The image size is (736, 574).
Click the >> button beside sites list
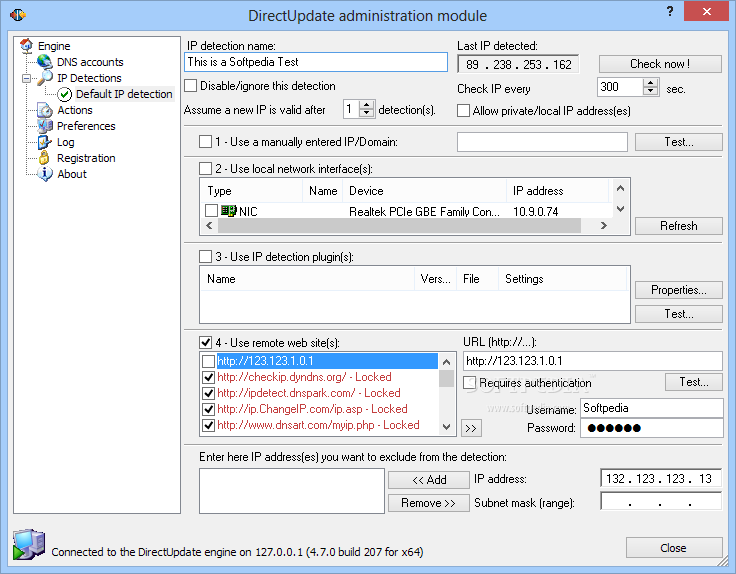[x=471, y=428]
